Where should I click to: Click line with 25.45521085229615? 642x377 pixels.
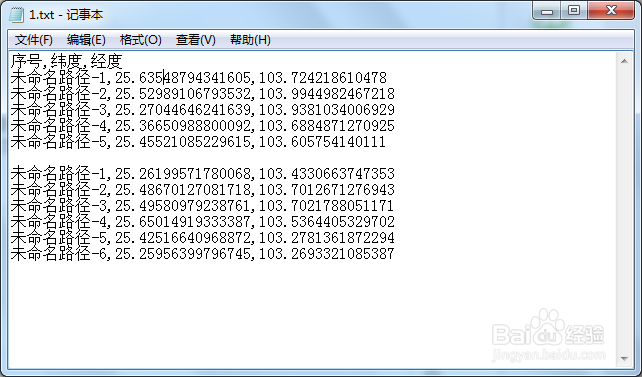click(198, 142)
